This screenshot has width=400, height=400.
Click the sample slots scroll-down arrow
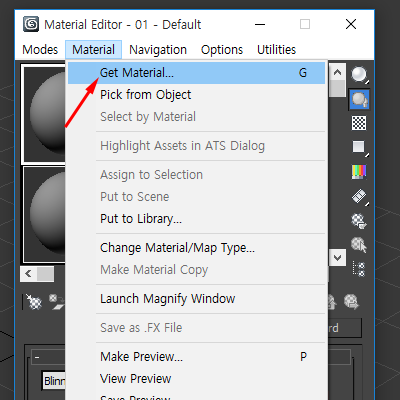click(x=337, y=258)
